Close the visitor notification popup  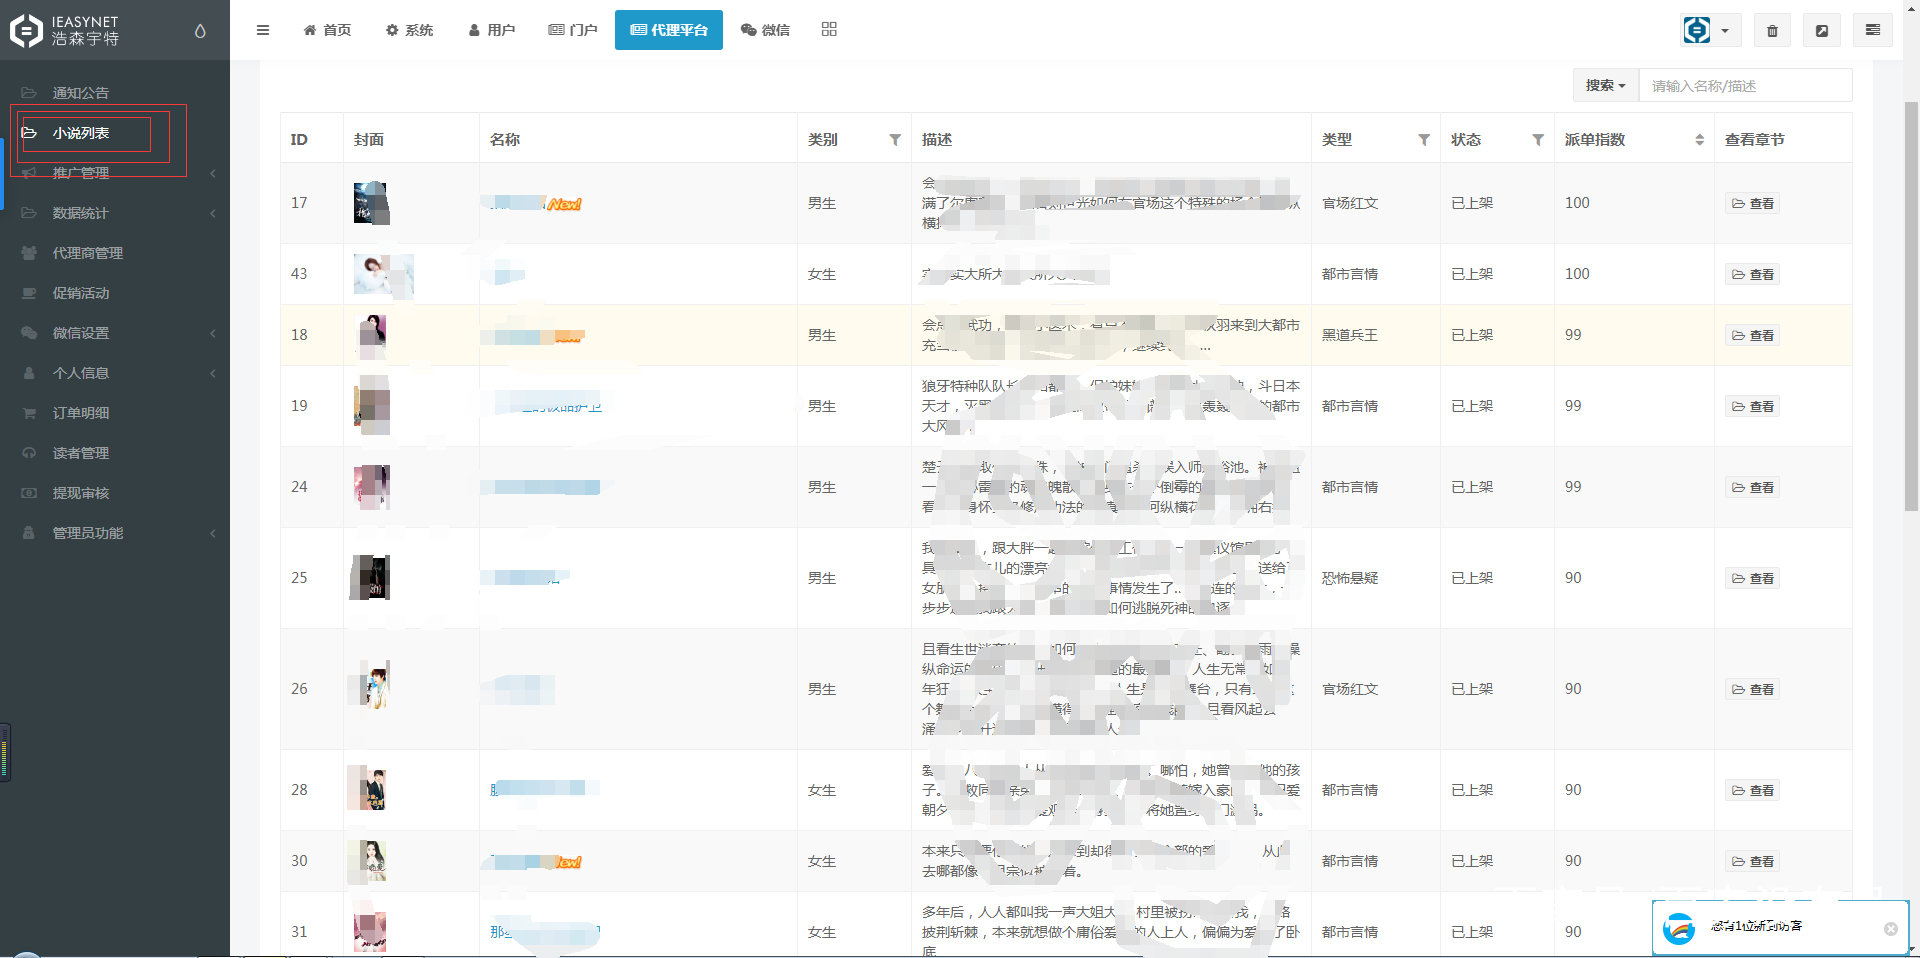tap(1890, 929)
